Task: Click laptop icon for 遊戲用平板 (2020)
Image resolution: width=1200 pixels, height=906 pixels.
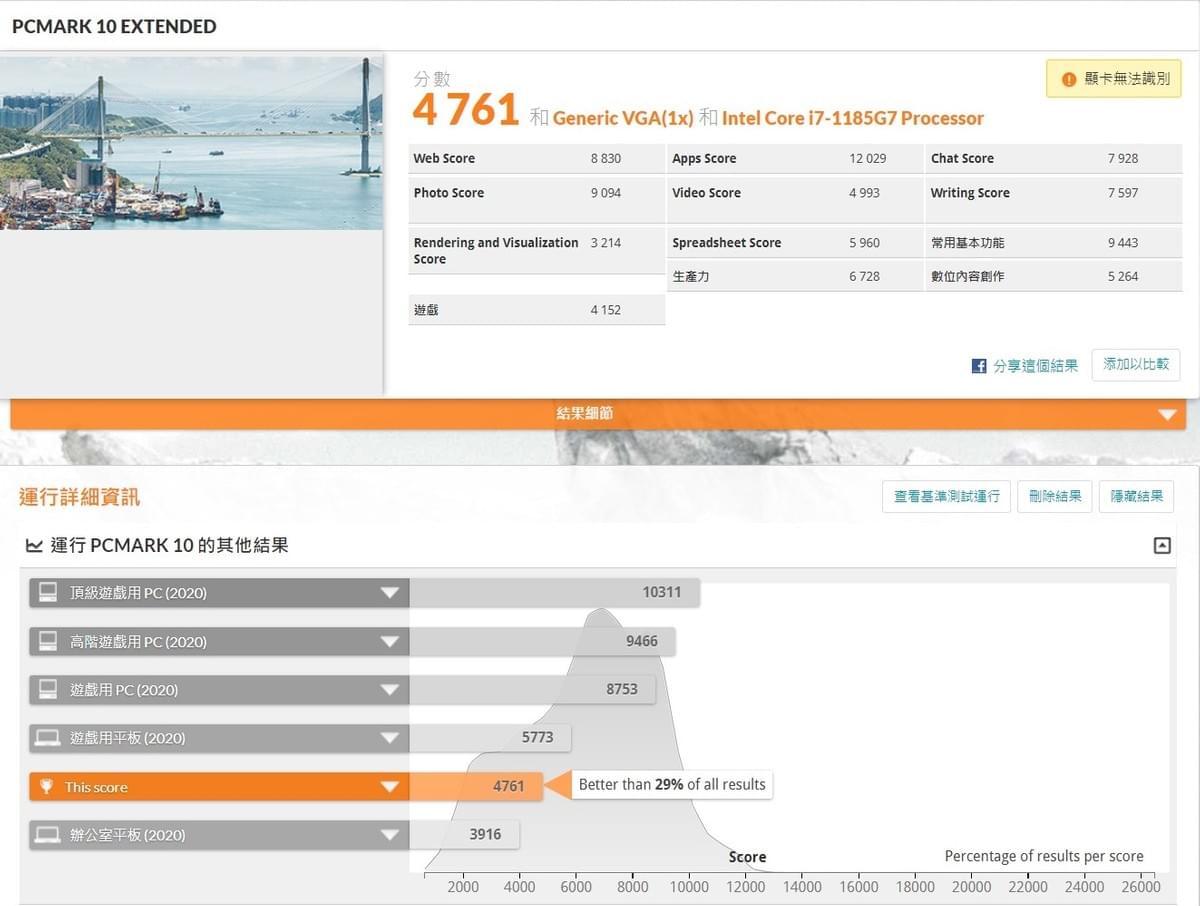Action: 47,738
